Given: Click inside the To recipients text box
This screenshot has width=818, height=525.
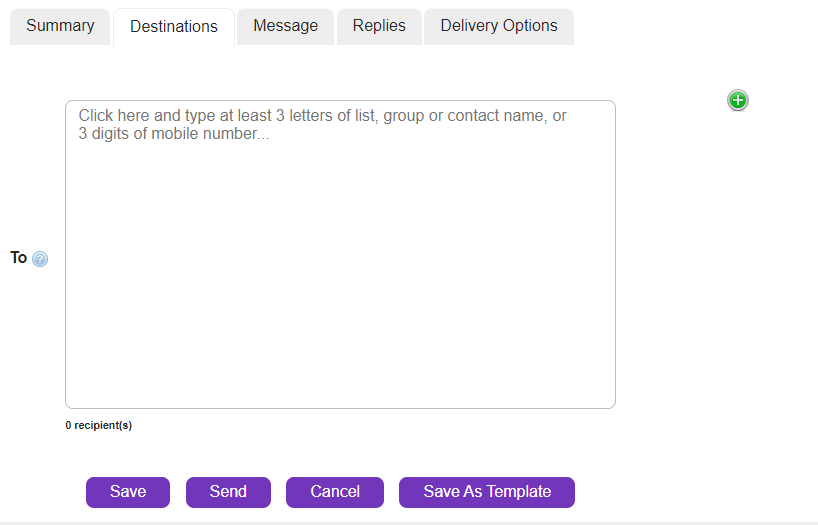Looking at the screenshot, I should pyautogui.click(x=340, y=270).
